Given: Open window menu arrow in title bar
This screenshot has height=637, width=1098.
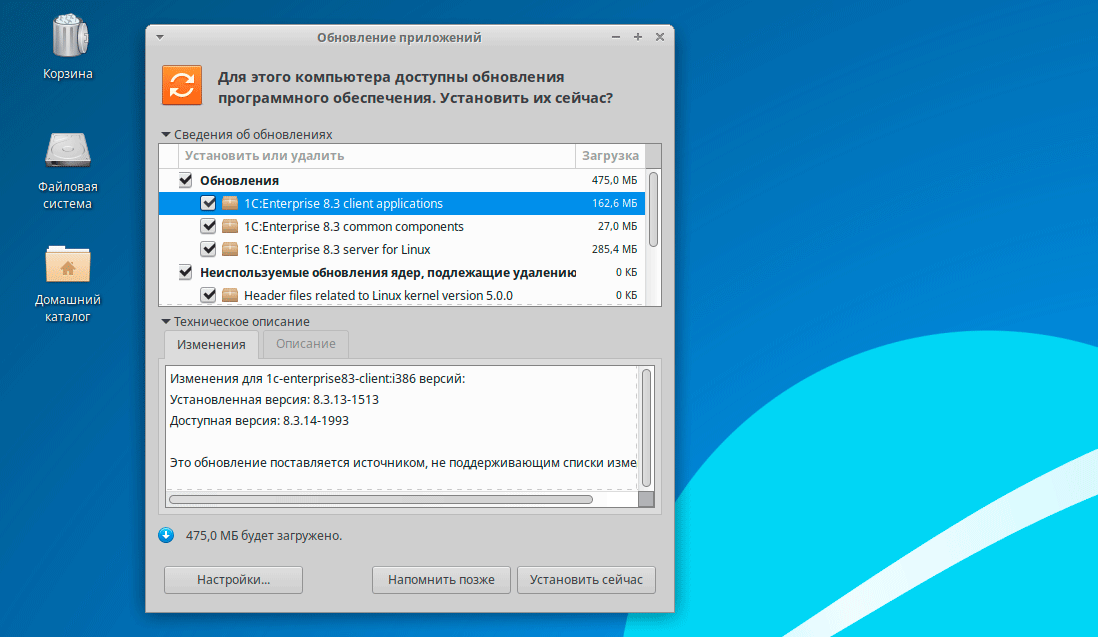Looking at the screenshot, I should click(160, 37).
